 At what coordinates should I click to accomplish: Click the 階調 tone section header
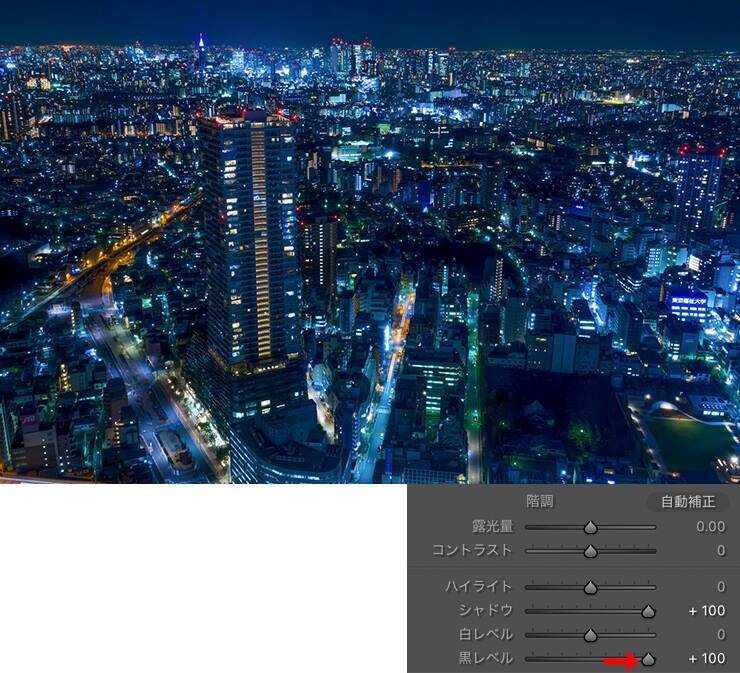coord(540,502)
